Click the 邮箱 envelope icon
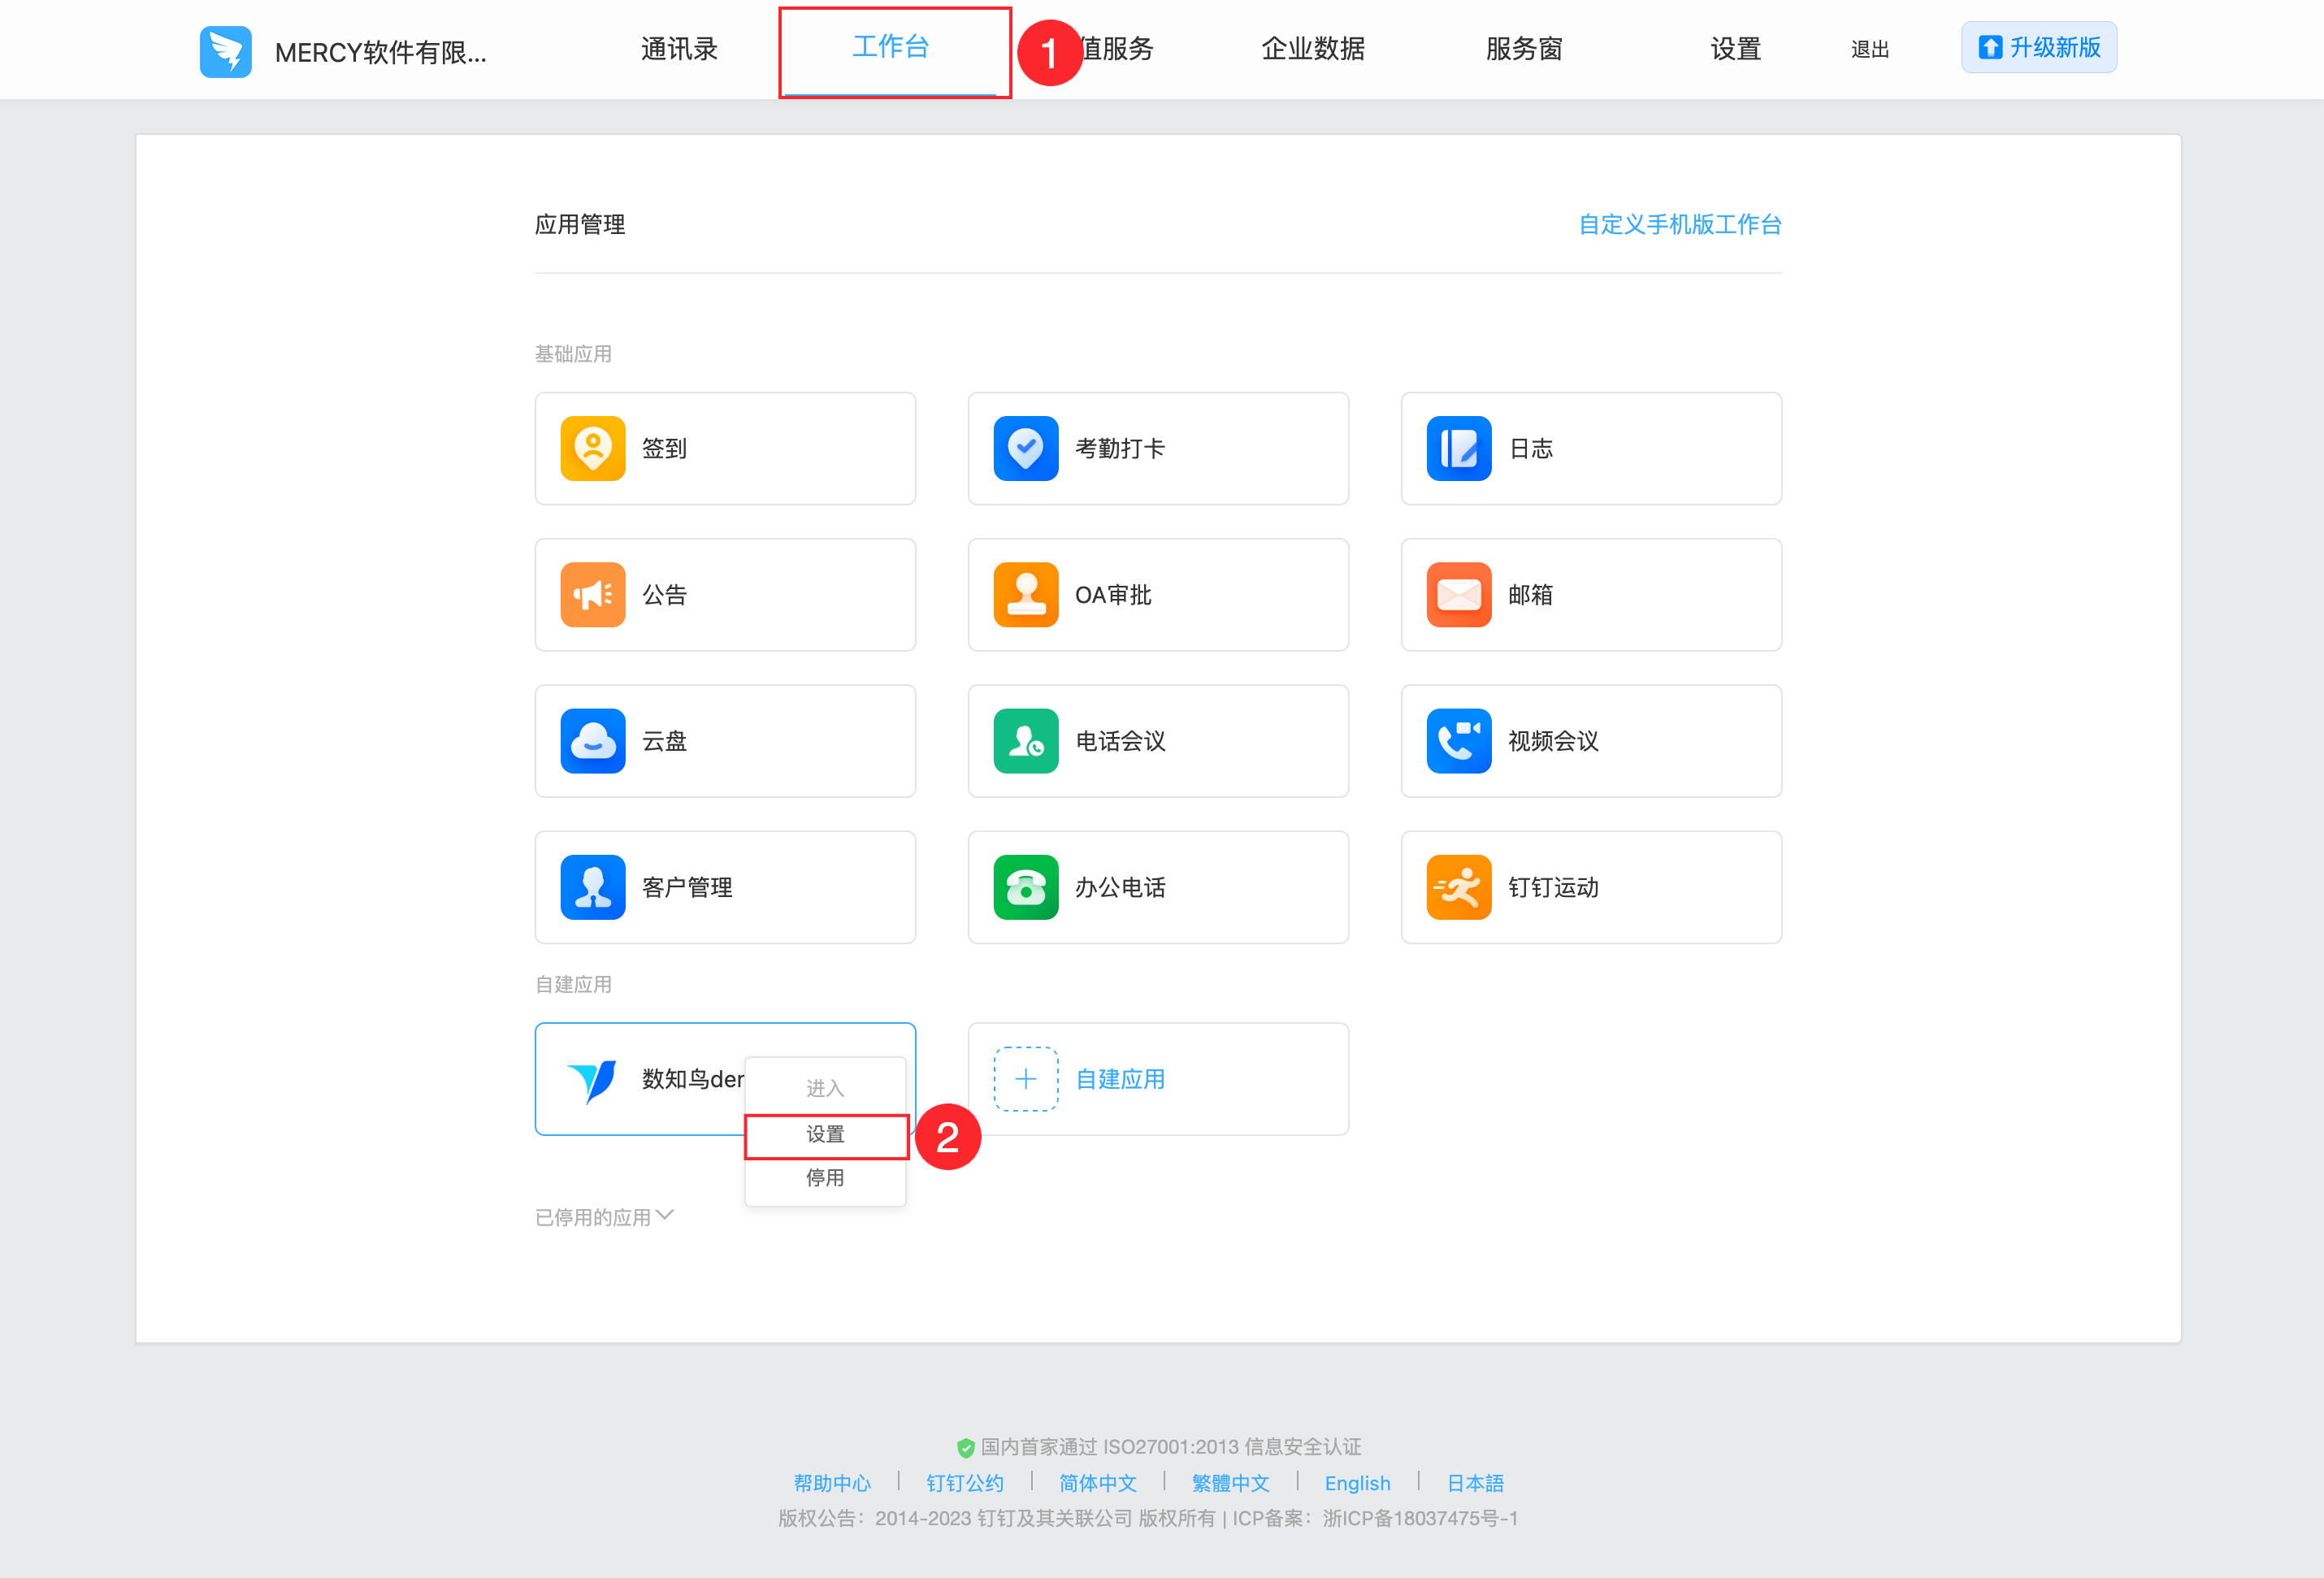Image resolution: width=2324 pixels, height=1578 pixels. [x=1458, y=594]
